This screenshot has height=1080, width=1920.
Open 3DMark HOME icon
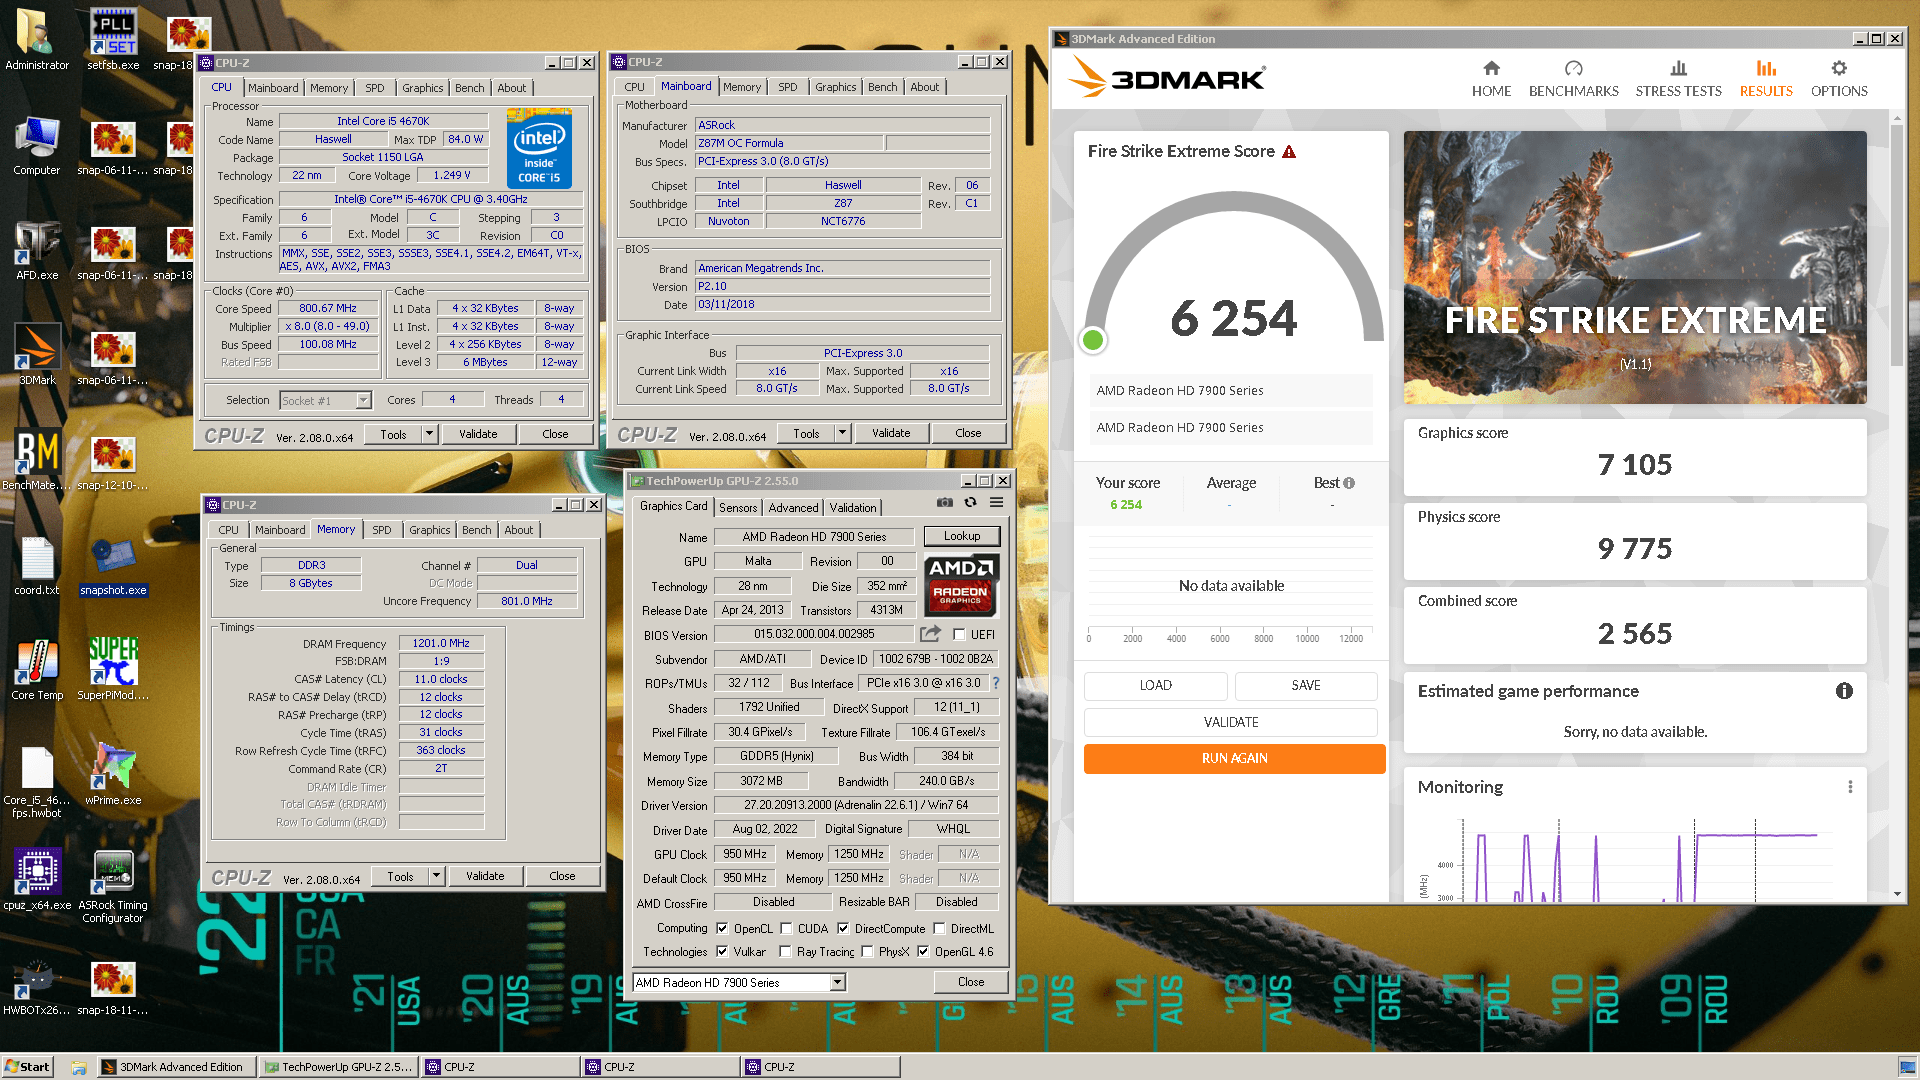click(x=1491, y=68)
